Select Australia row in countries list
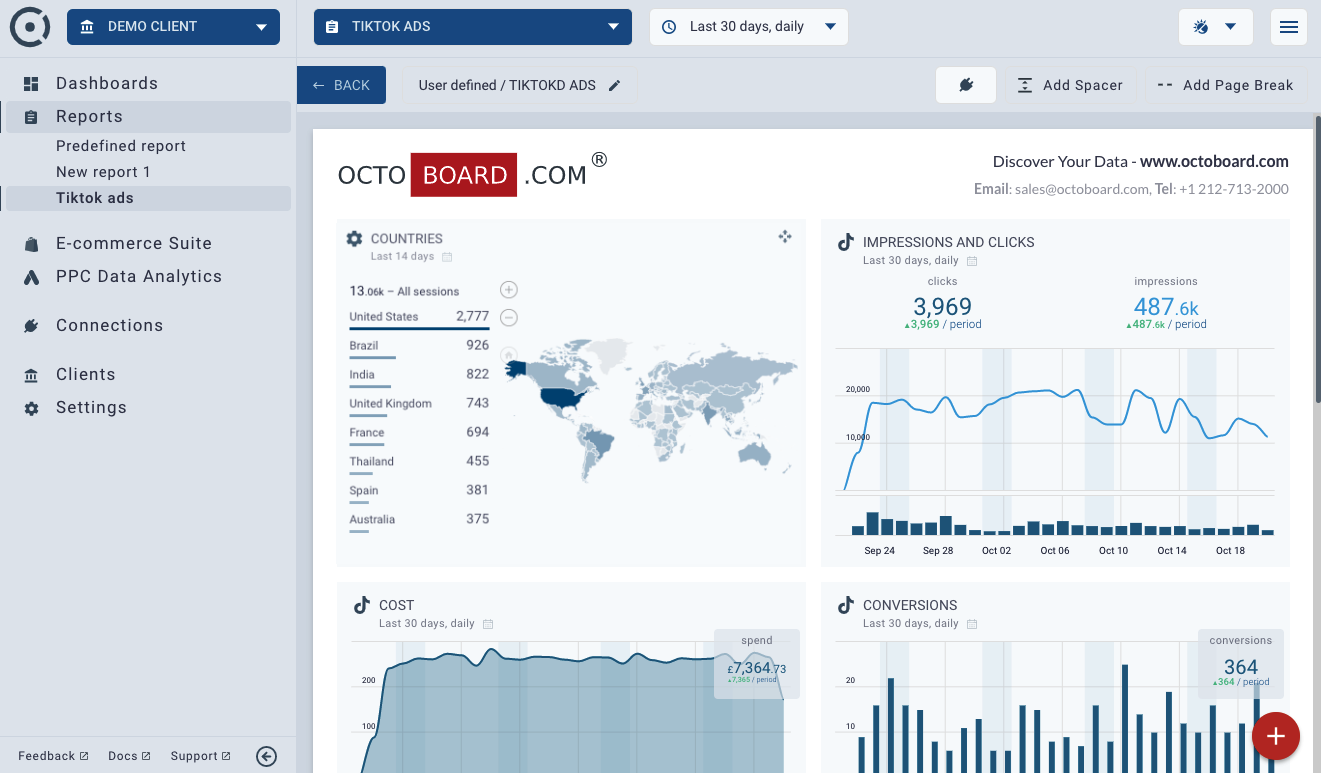 click(419, 520)
